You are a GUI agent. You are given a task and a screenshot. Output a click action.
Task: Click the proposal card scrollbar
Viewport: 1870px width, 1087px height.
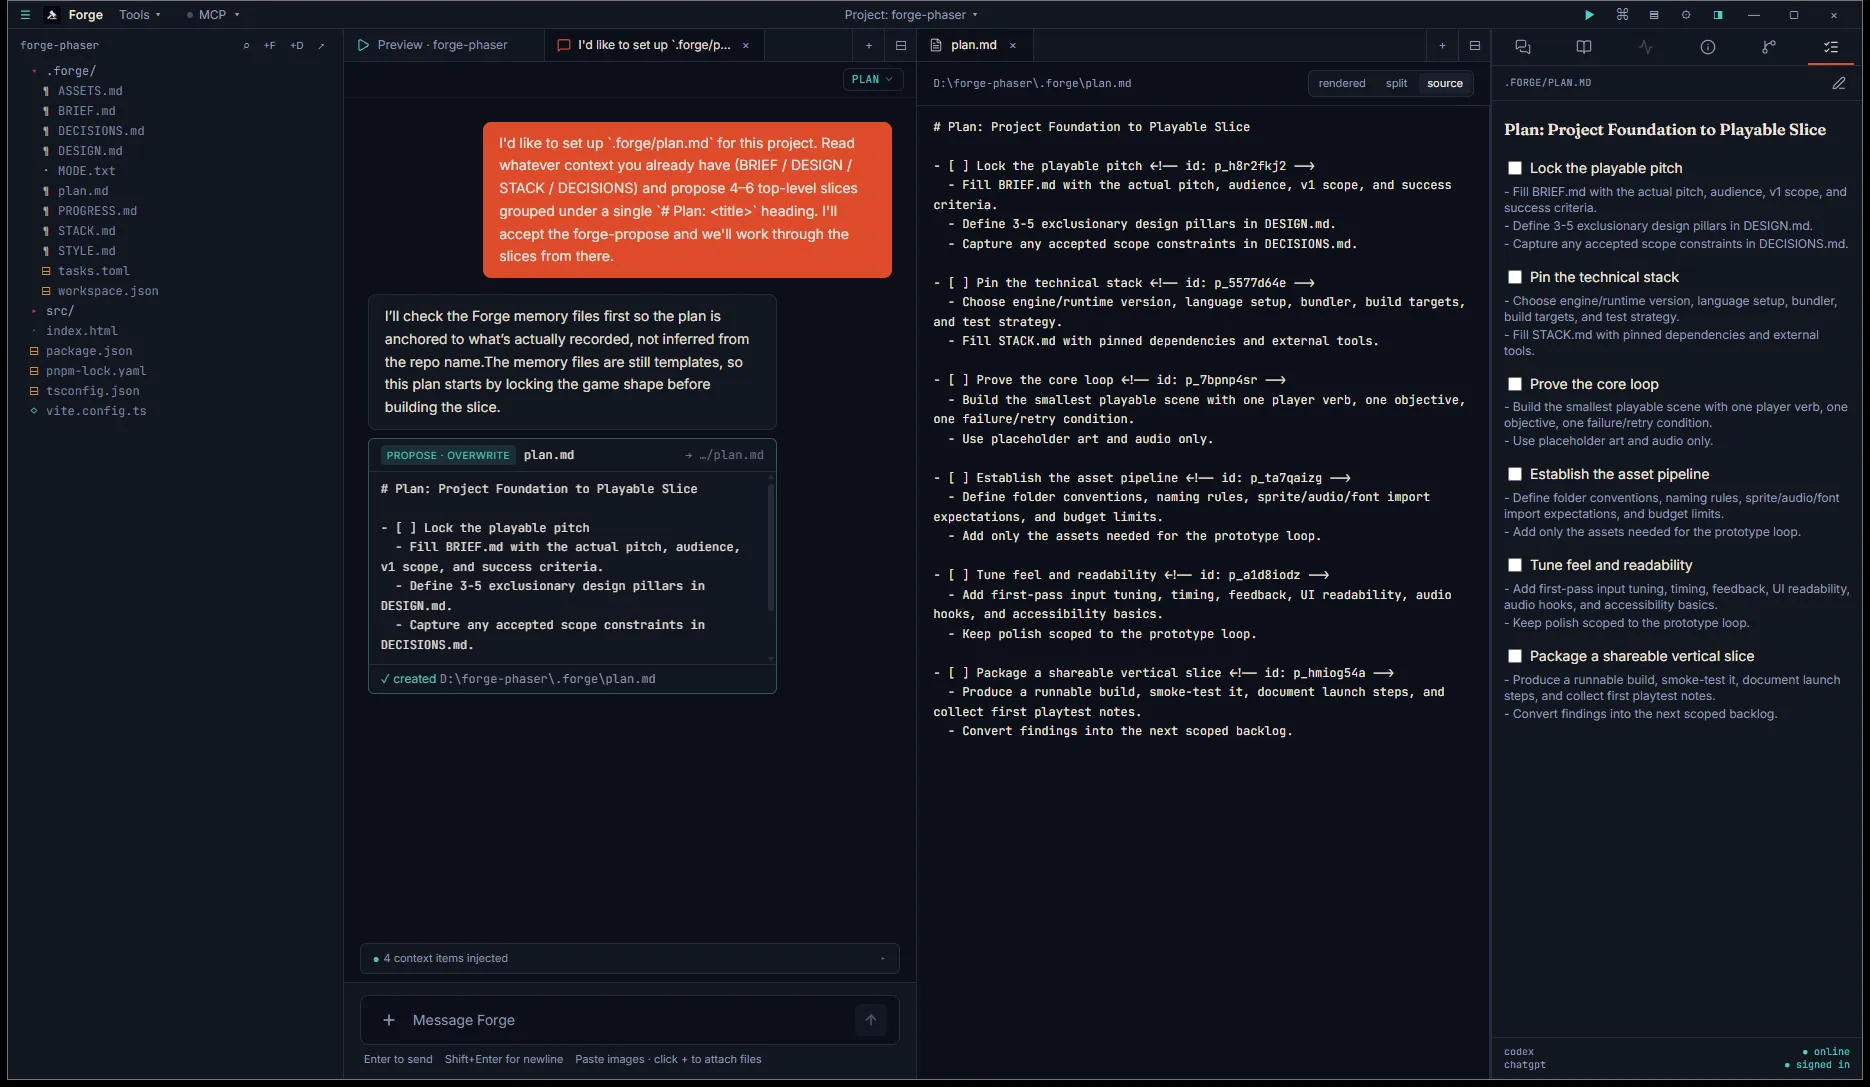click(770, 547)
